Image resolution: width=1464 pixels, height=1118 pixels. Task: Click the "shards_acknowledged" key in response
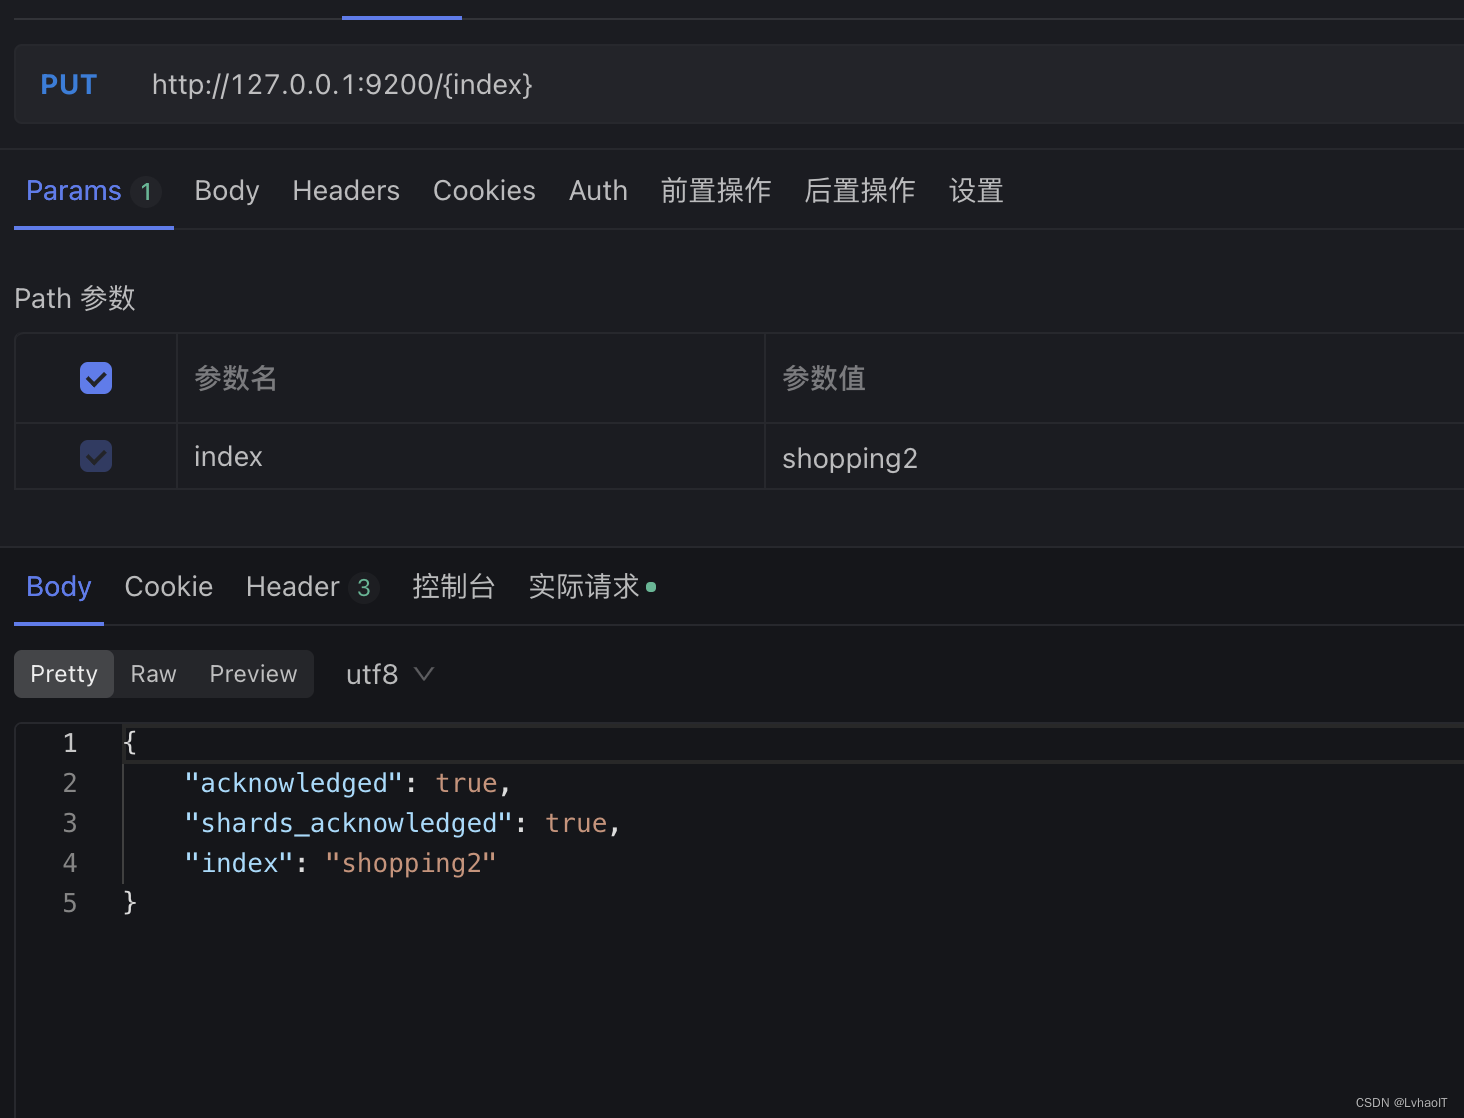[348, 823]
